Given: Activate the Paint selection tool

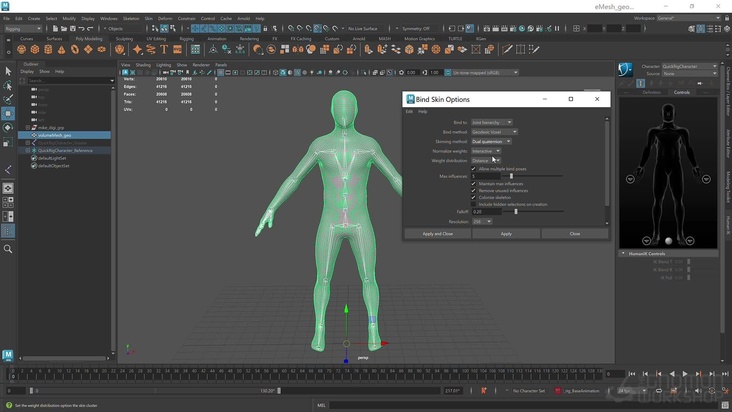Looking at the screenshot, I should pos(8,99).
